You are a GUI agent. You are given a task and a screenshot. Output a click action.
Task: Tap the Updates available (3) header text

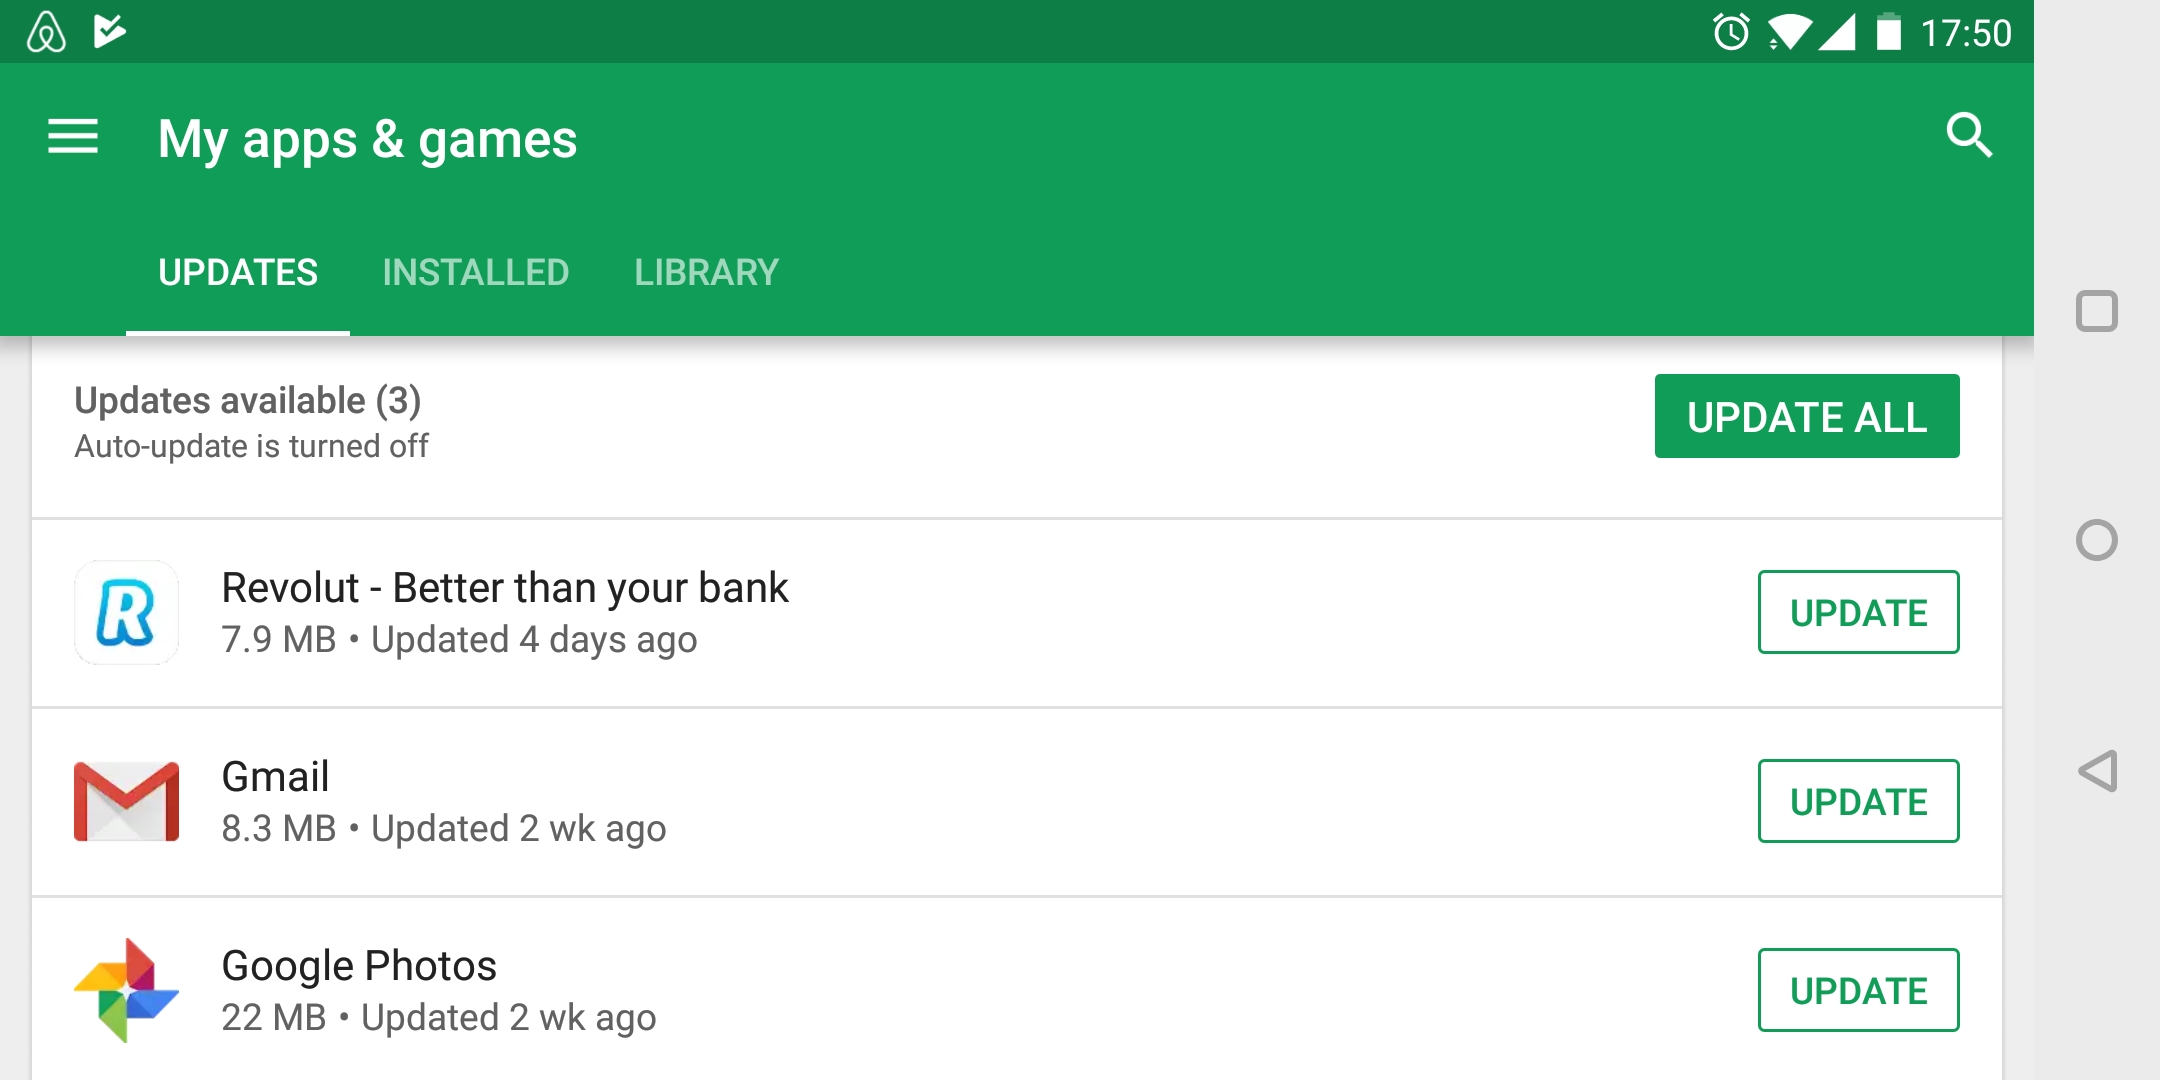tap(248, 401)
